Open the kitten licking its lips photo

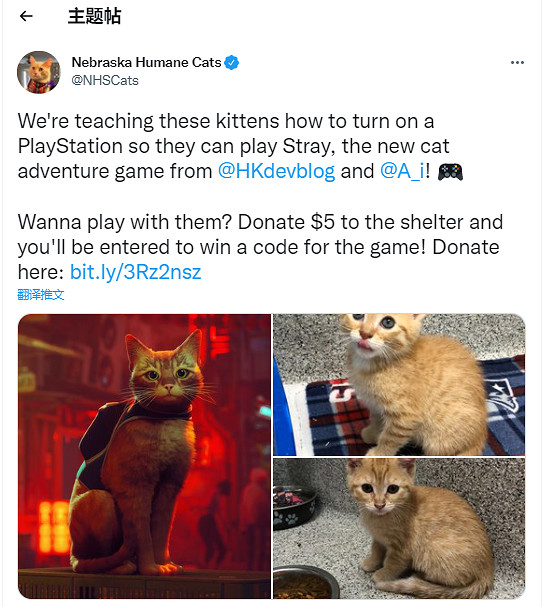pos(399,385)
